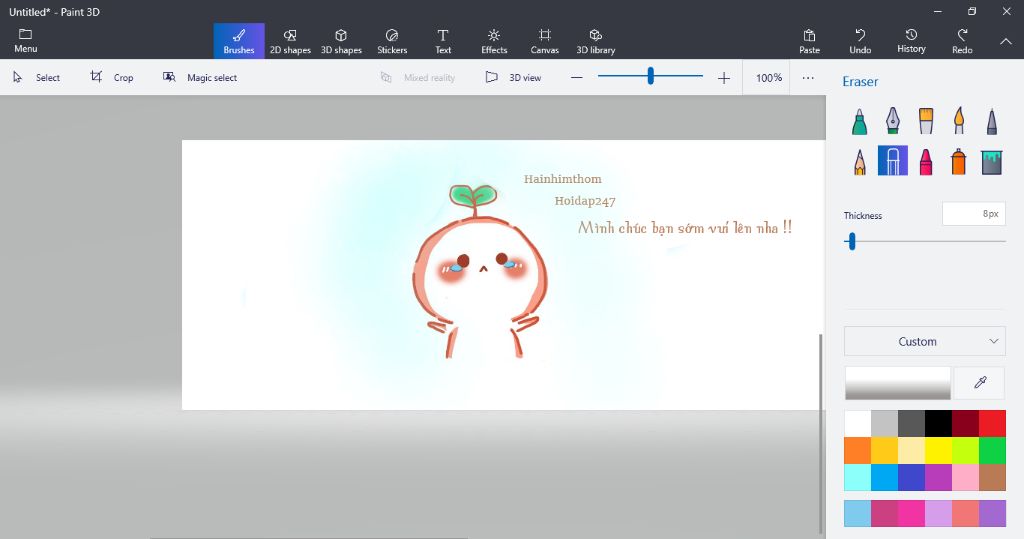
Task: Collapse the ribbon with the chevron
Action: 1006,41
